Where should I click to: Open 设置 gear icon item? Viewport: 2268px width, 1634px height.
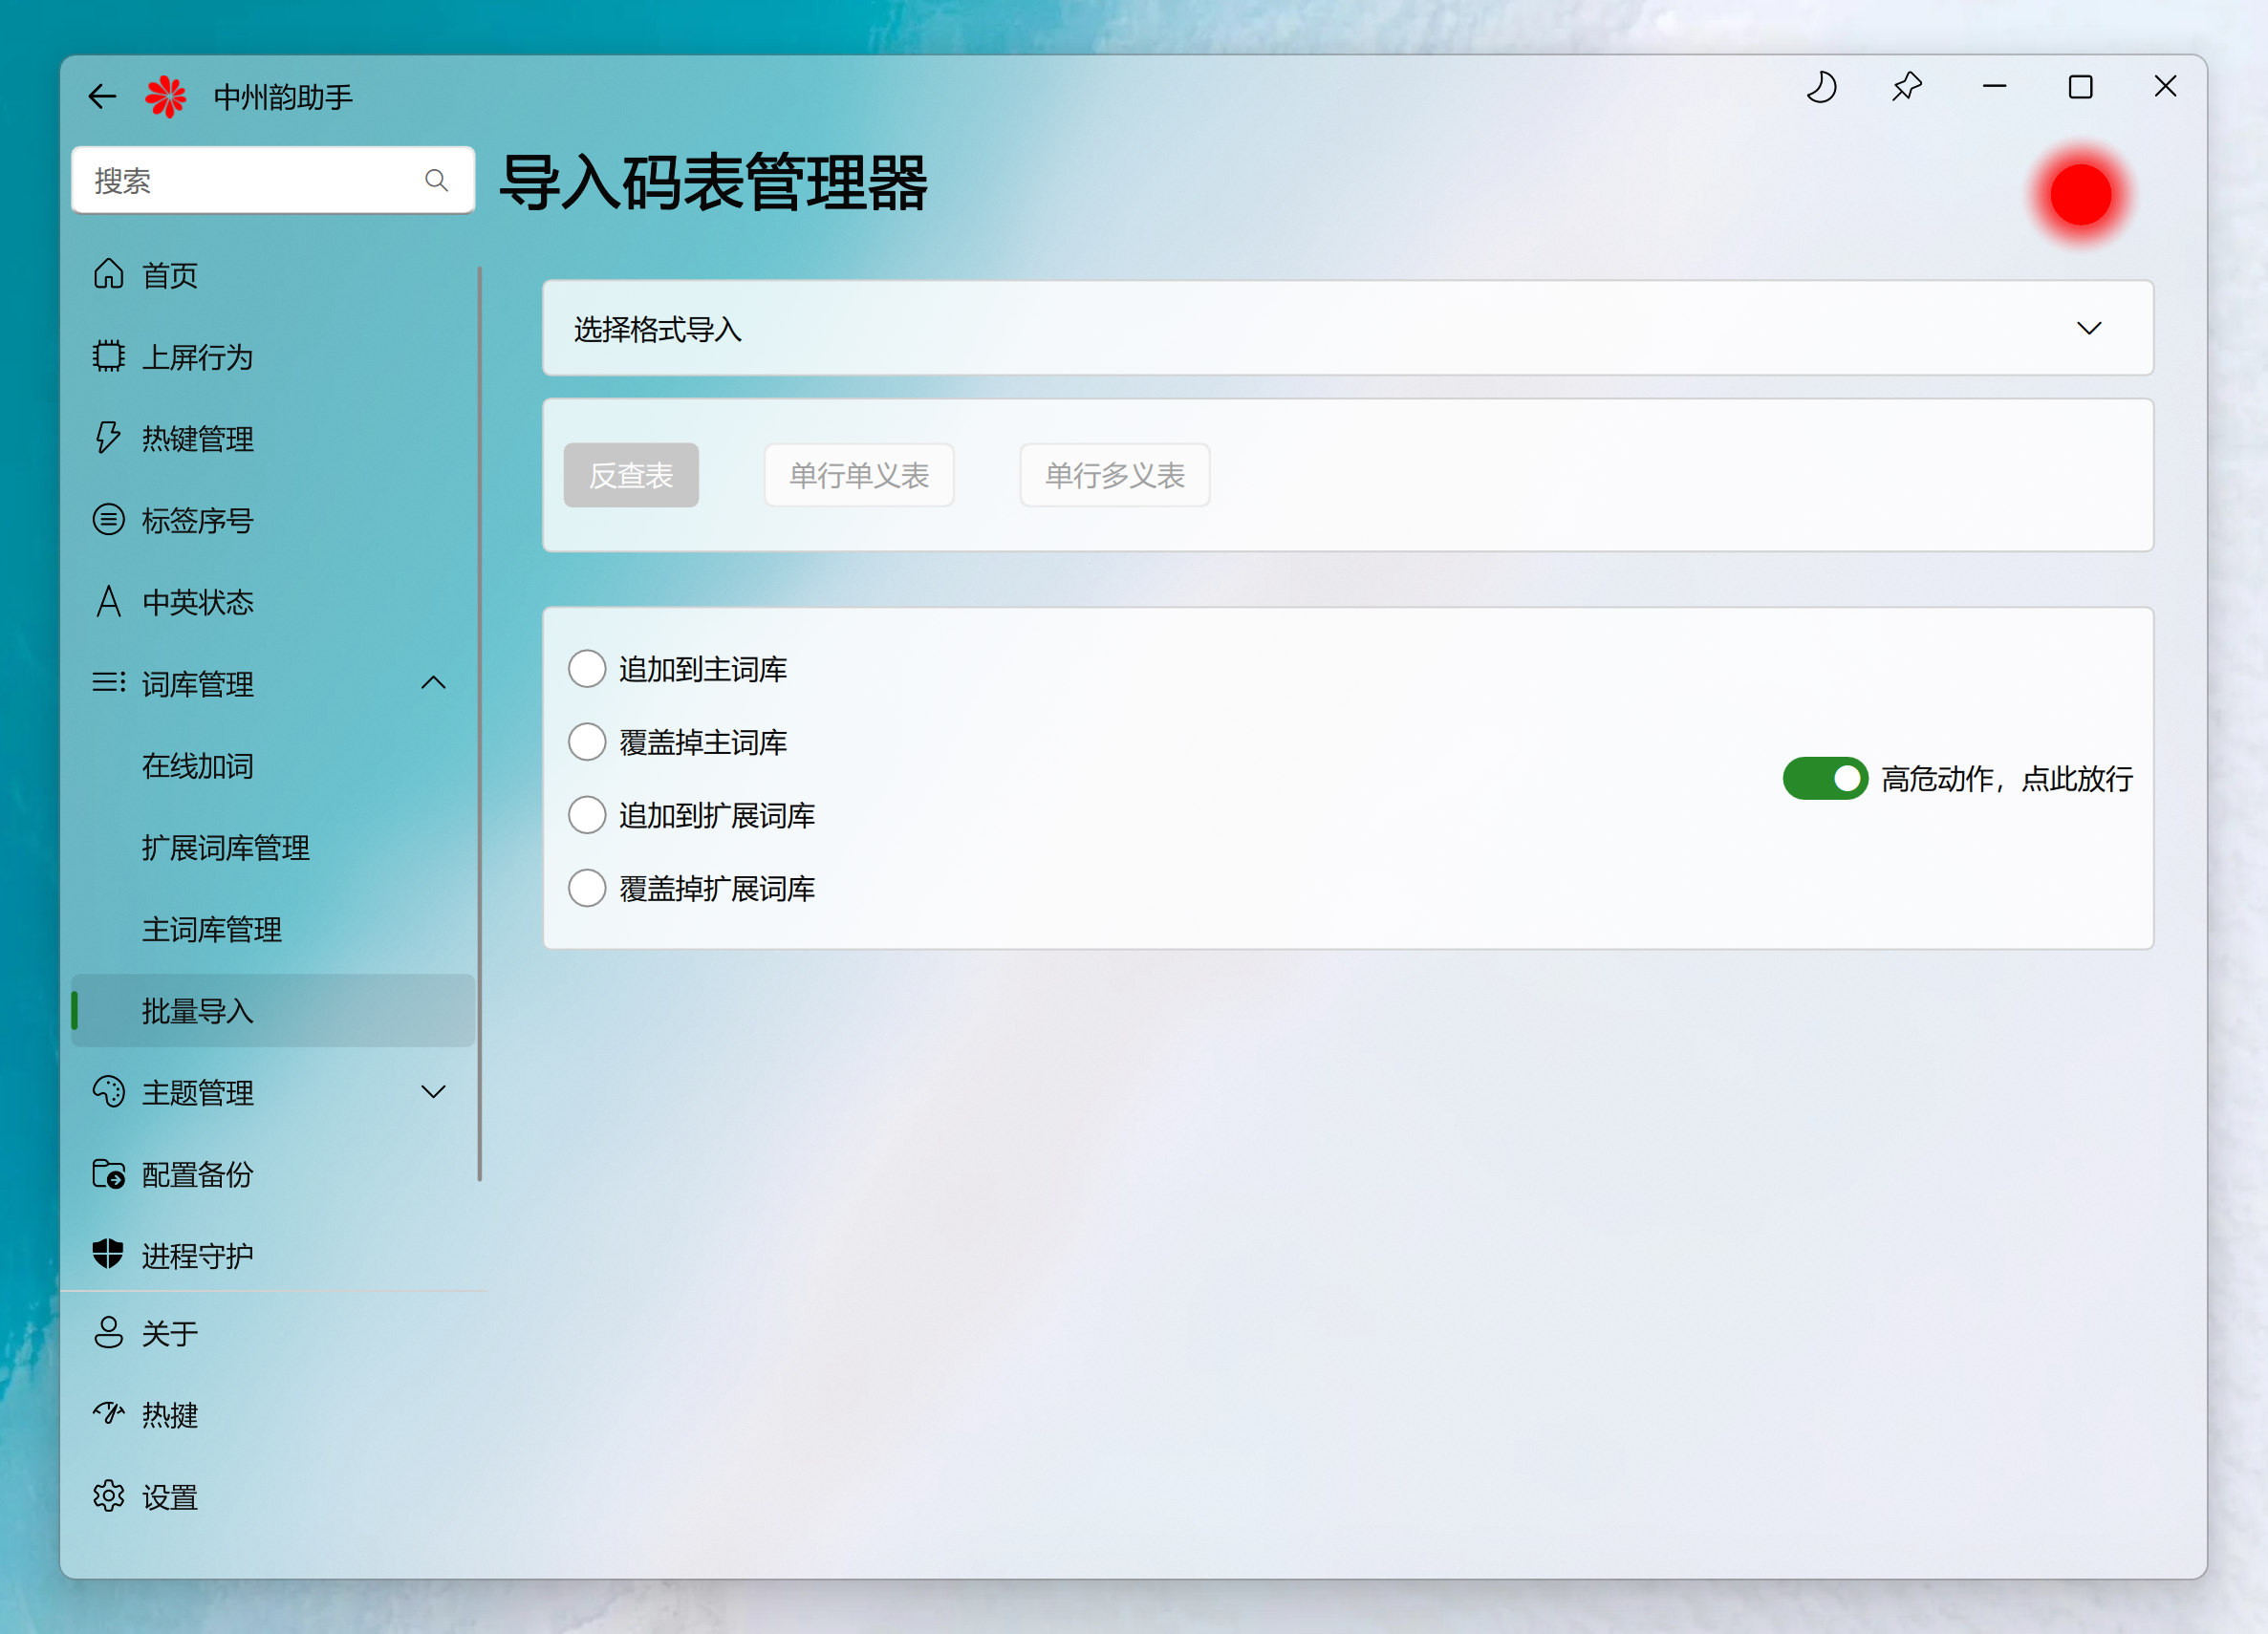tap(109, 1497)
